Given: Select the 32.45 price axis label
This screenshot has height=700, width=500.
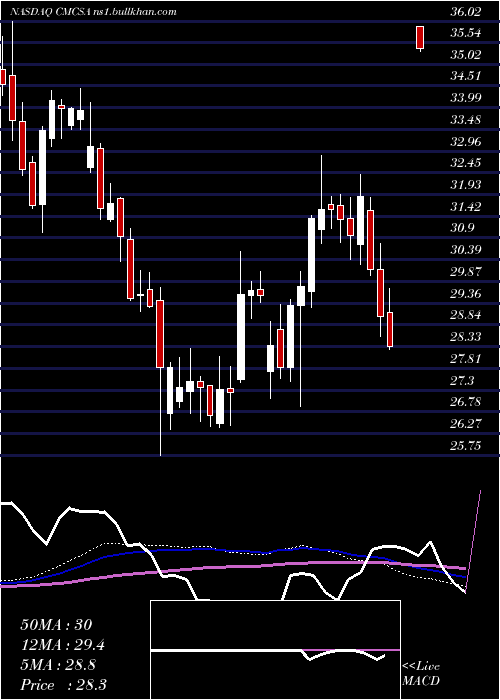Looking at the screenshot, I should pos(466,164).
